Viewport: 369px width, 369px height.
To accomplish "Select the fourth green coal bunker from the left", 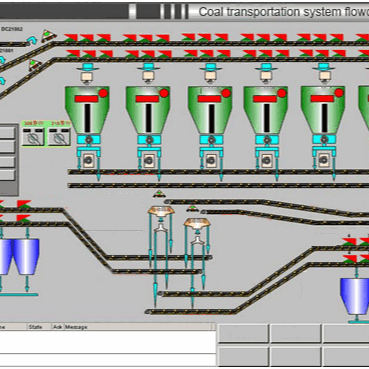I will (x=266, y=110).
